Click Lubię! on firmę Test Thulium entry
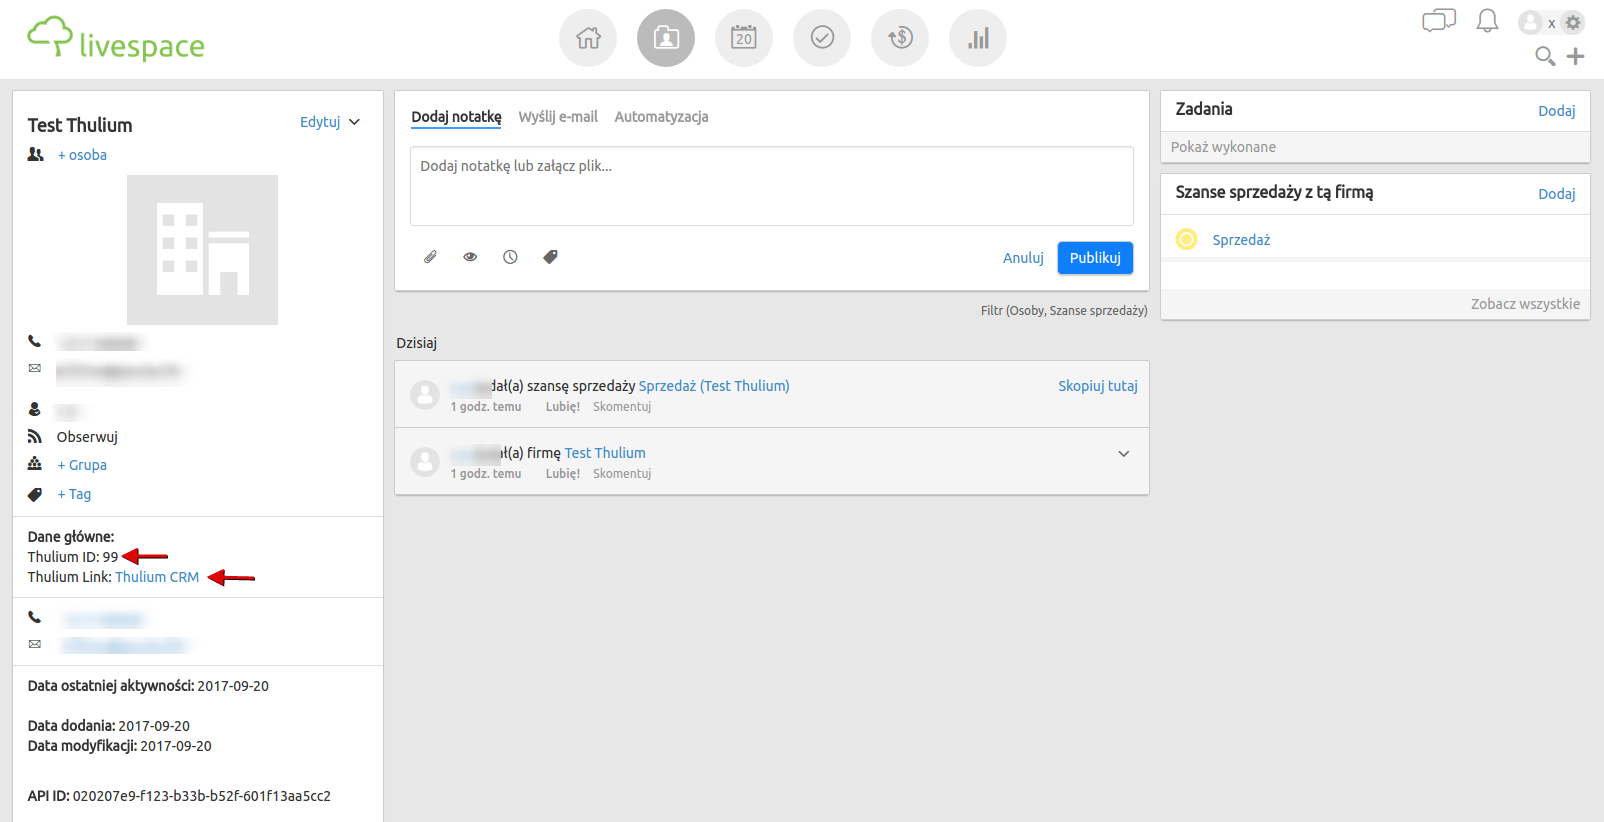 click(x=563, y=474)
